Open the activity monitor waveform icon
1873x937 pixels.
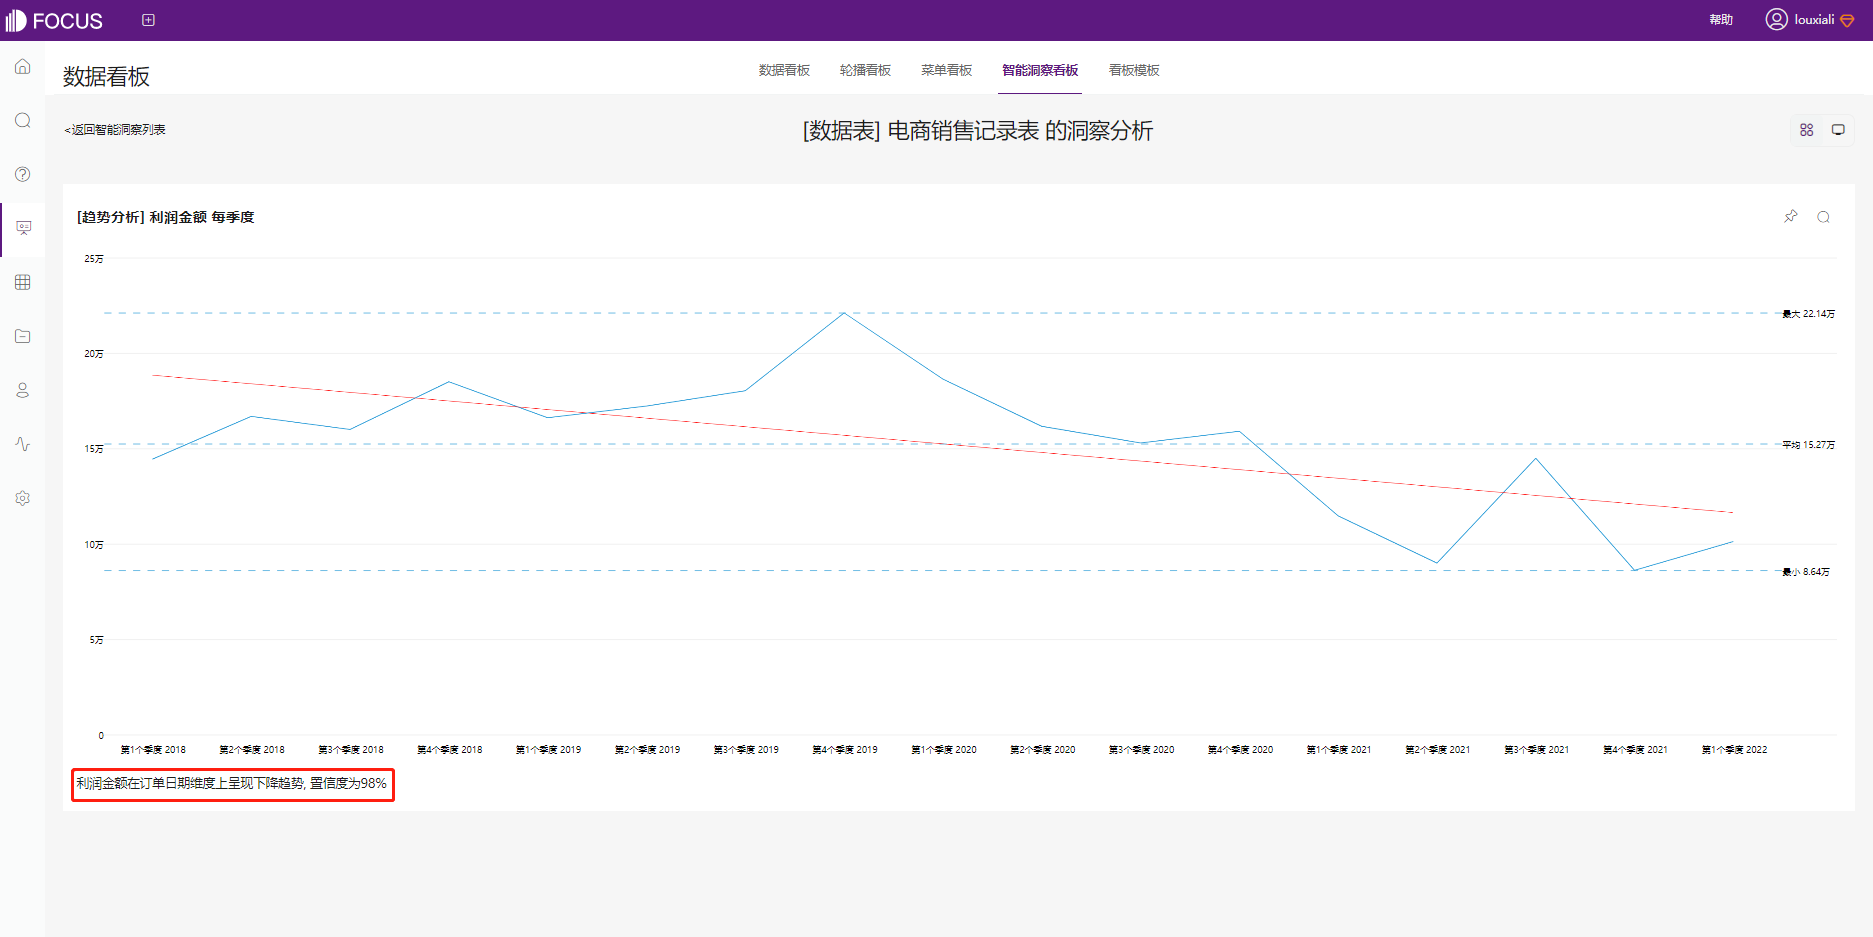pos(22,444)
